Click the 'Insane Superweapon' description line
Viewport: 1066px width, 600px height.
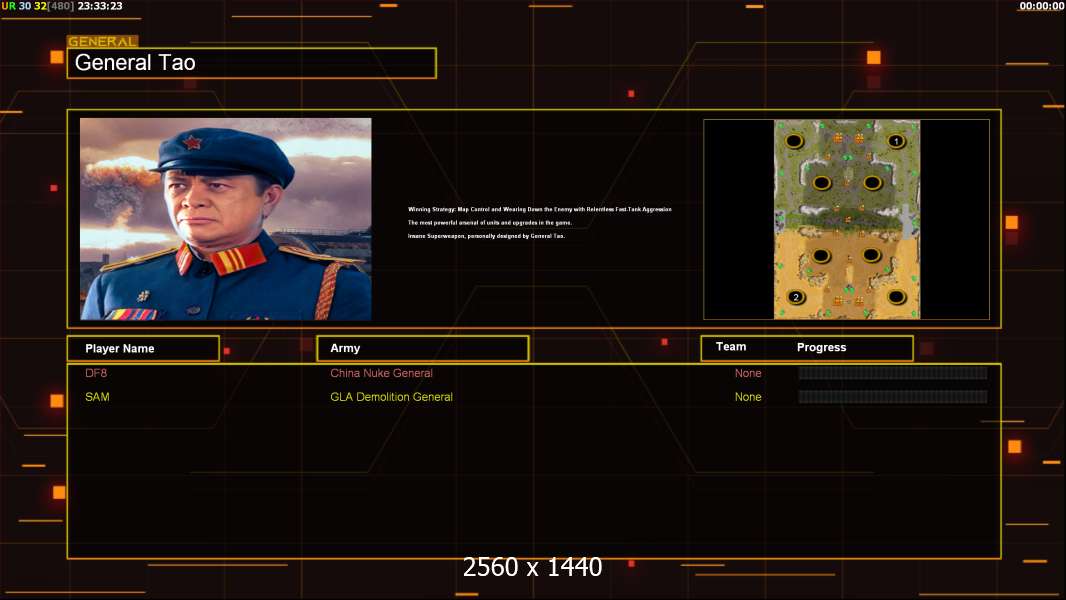pos(486,236)
